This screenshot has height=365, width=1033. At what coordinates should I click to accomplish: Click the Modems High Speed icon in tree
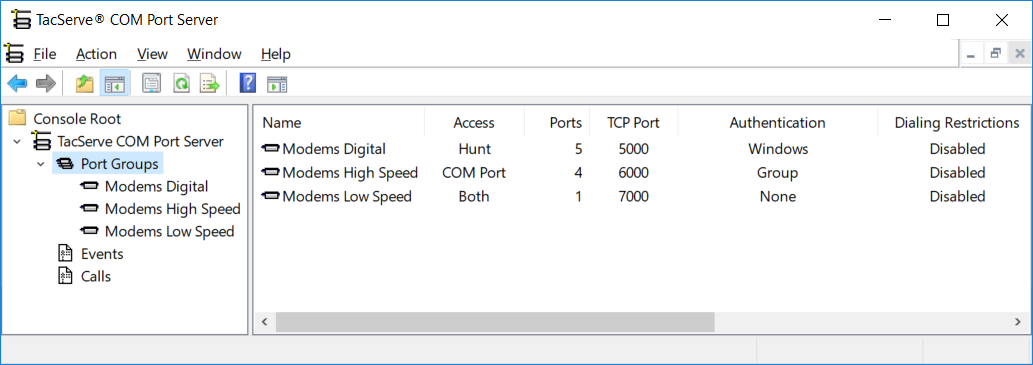[x=90, y=209]
